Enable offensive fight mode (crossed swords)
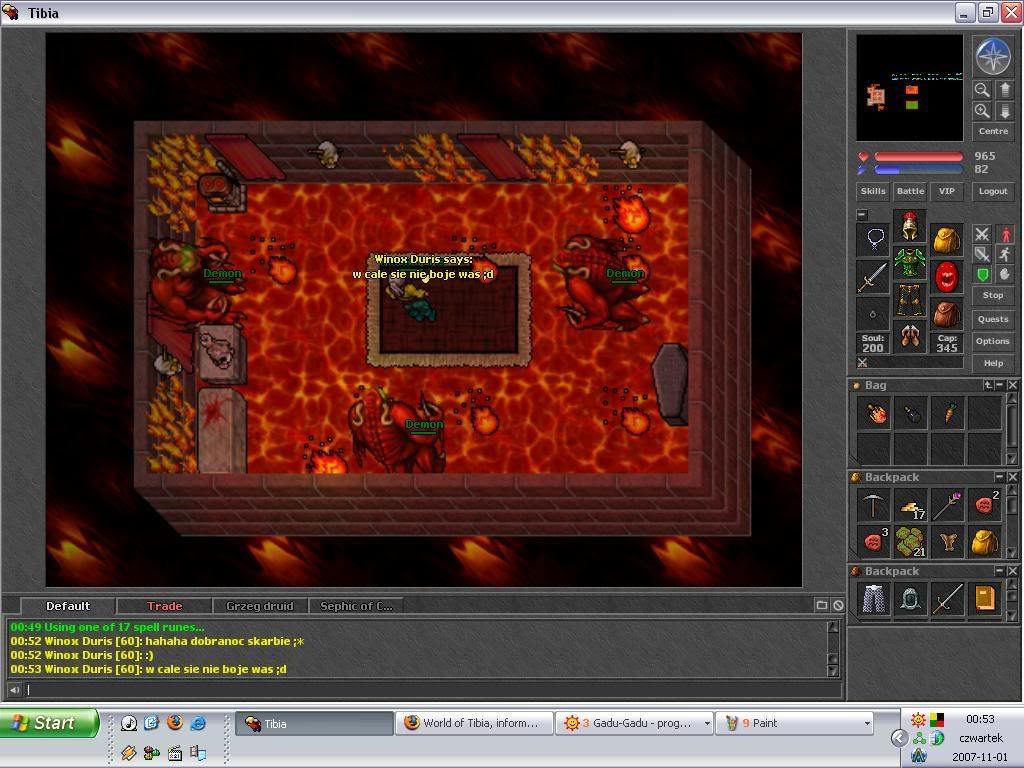 tap(982, 234)
